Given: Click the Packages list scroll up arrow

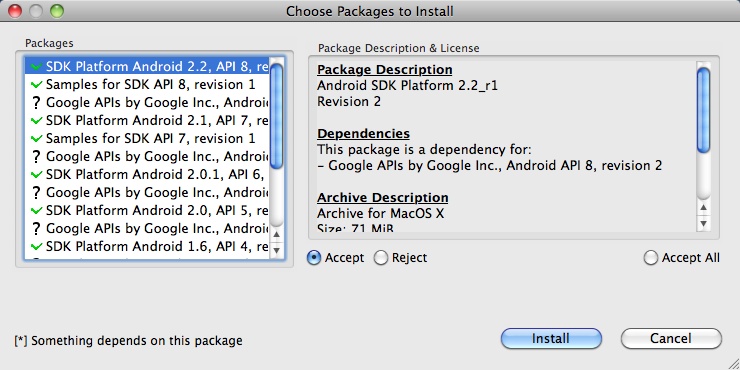Looking at the screenshot, I should (277, 234).
